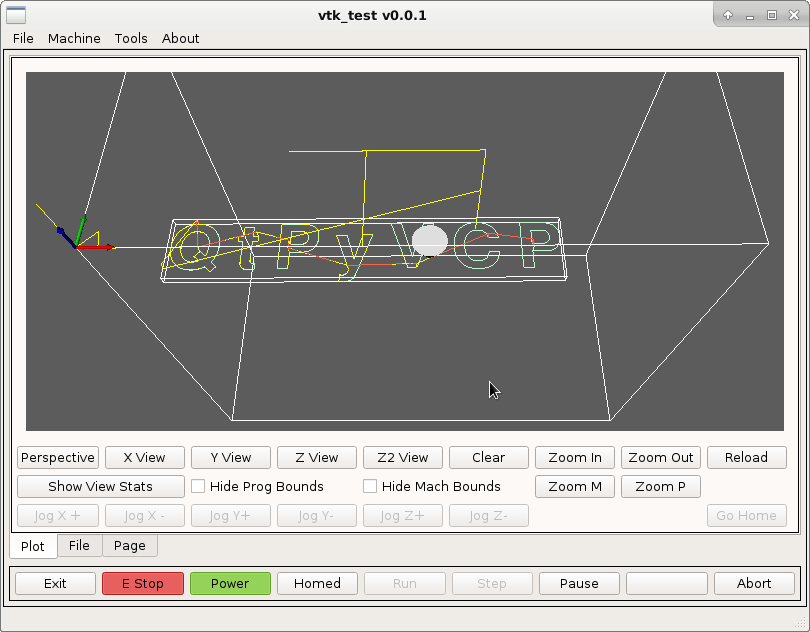Screen dimensions: 810x632
Task: Click the Zoom P button
Action: pyautogui.click(x=661, y=487)
